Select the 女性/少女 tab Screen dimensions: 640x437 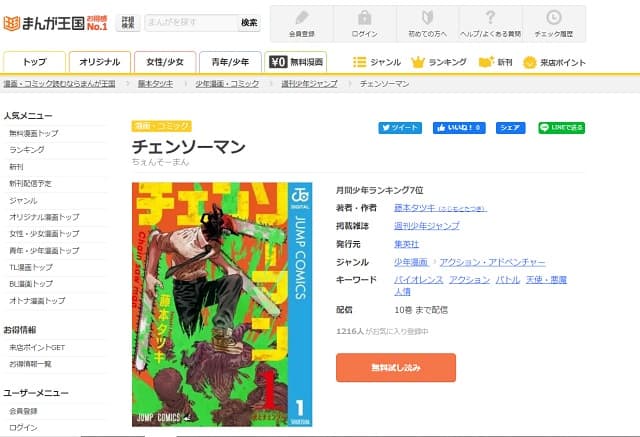tap(165, 62)
